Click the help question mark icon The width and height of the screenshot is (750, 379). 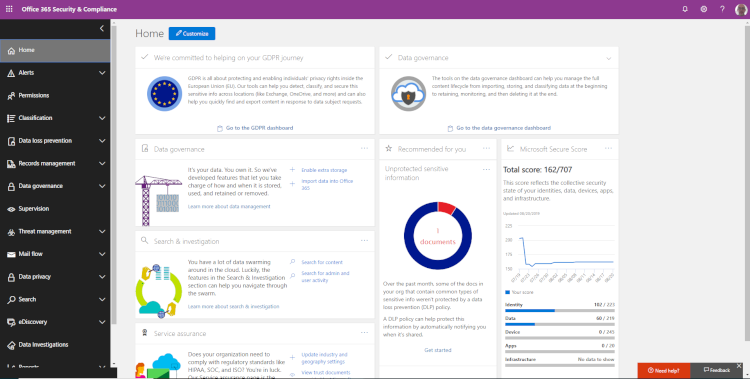[722, 9]
